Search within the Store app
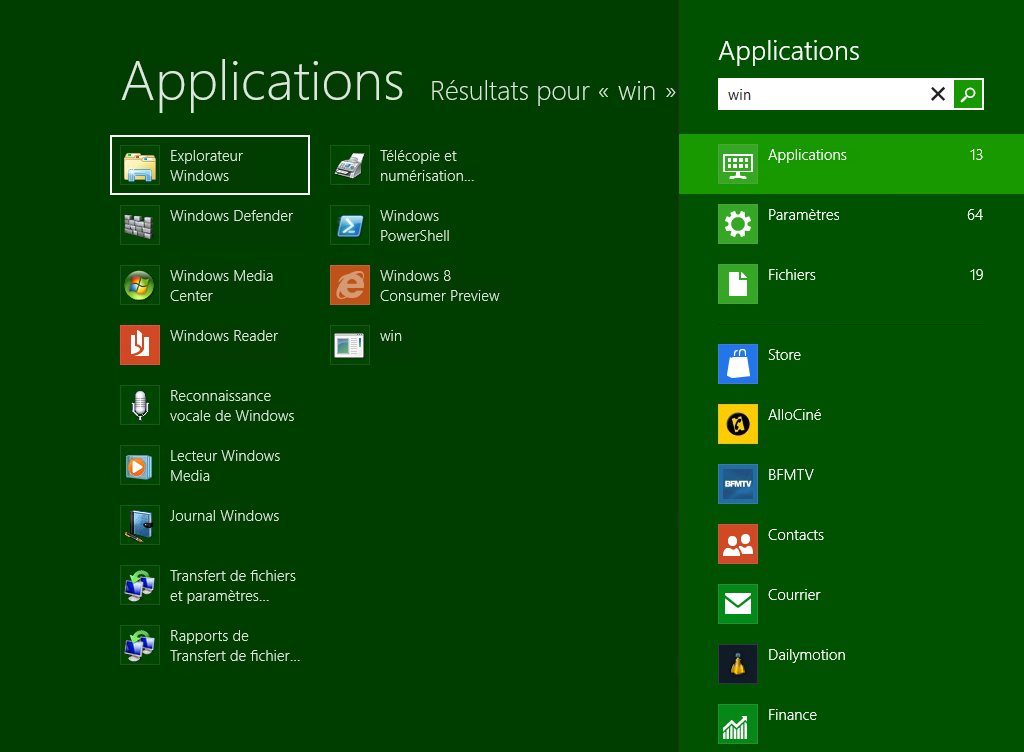1024x752 pixels. pos(785,363)
